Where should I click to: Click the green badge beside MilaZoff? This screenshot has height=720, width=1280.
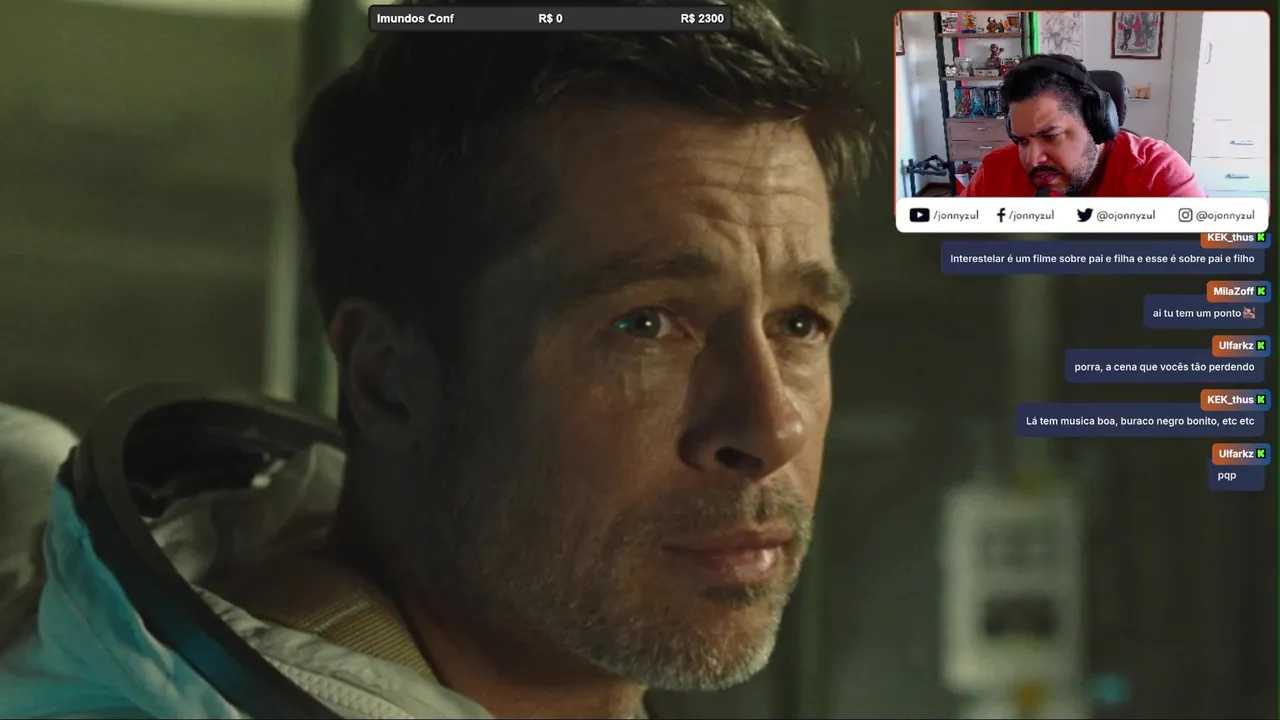[1261, 291]
